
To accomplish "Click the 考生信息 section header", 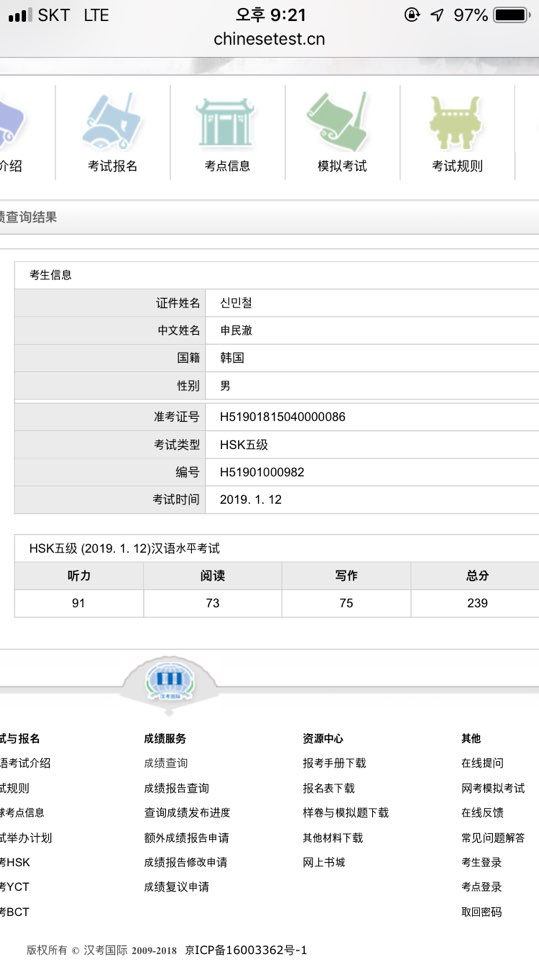I will (x=50, y=275).
